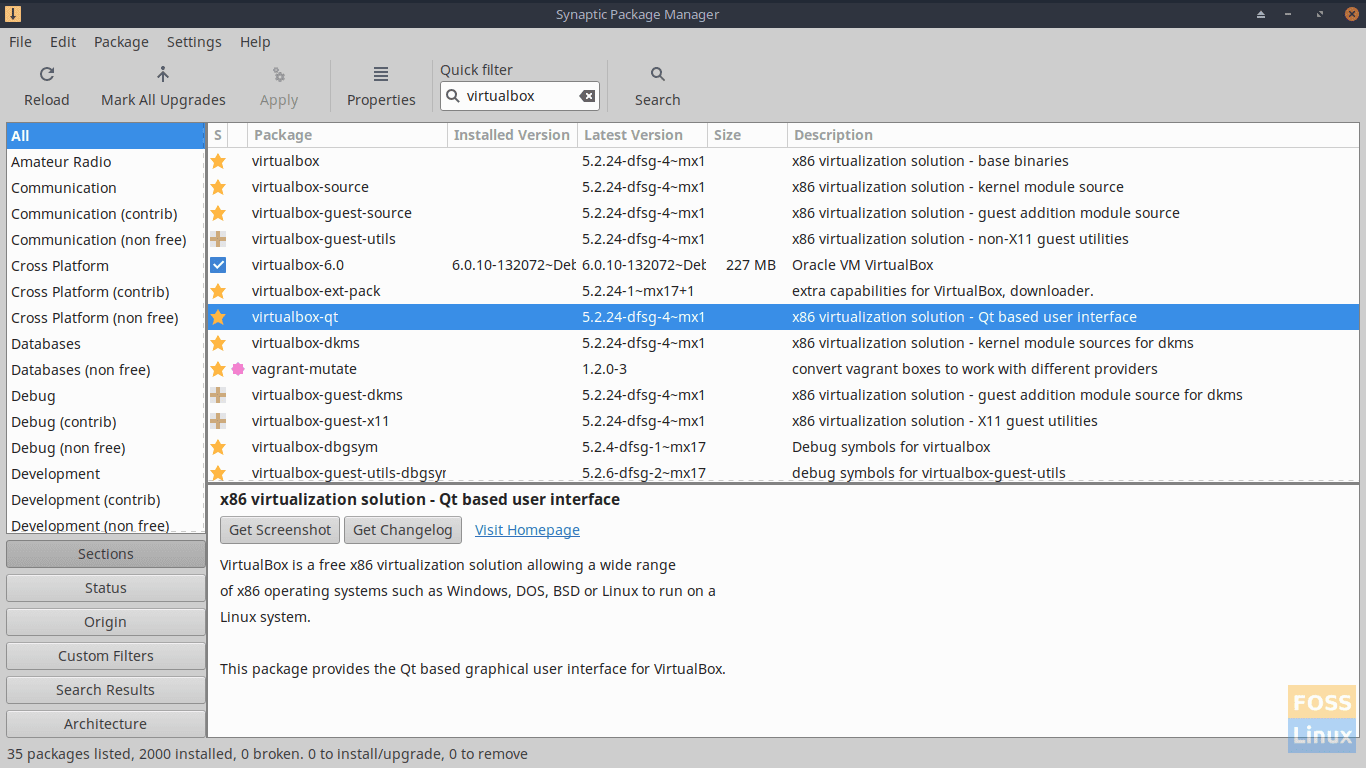Screen dimensions: 1366x768
Task: Click the Reload toolbar icon
Action: point(47,74)
